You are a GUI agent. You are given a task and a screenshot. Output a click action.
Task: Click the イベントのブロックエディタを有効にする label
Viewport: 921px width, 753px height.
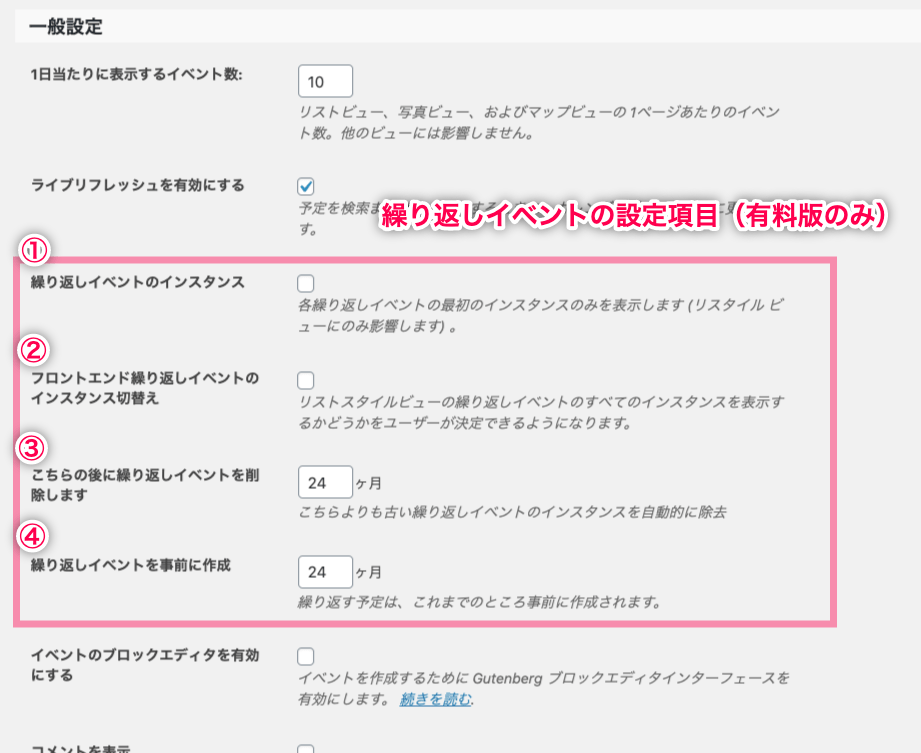tap(144, 665)
